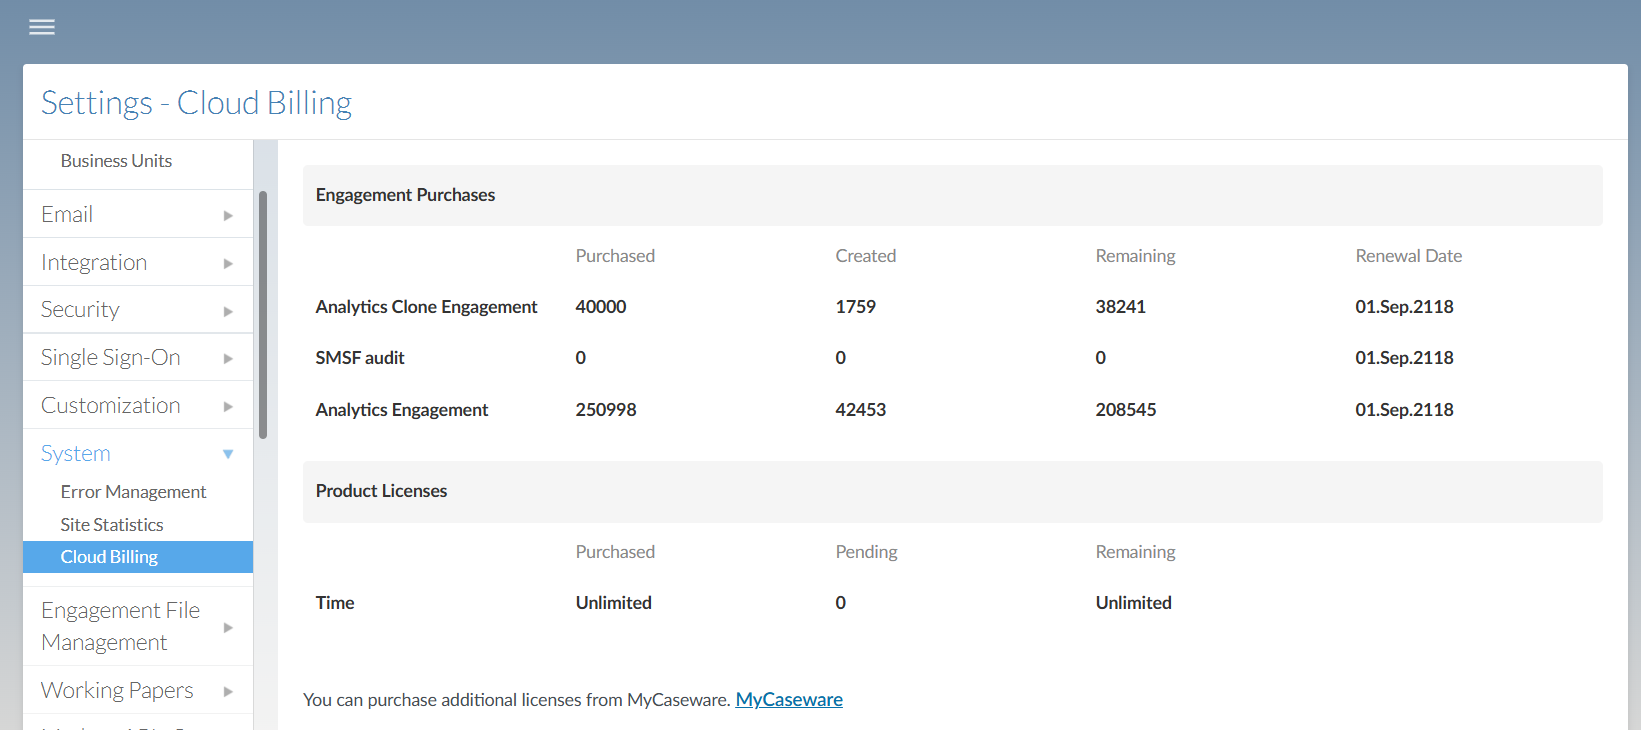Open the Security settings category

pyautogui.click(x=80, y=310)
